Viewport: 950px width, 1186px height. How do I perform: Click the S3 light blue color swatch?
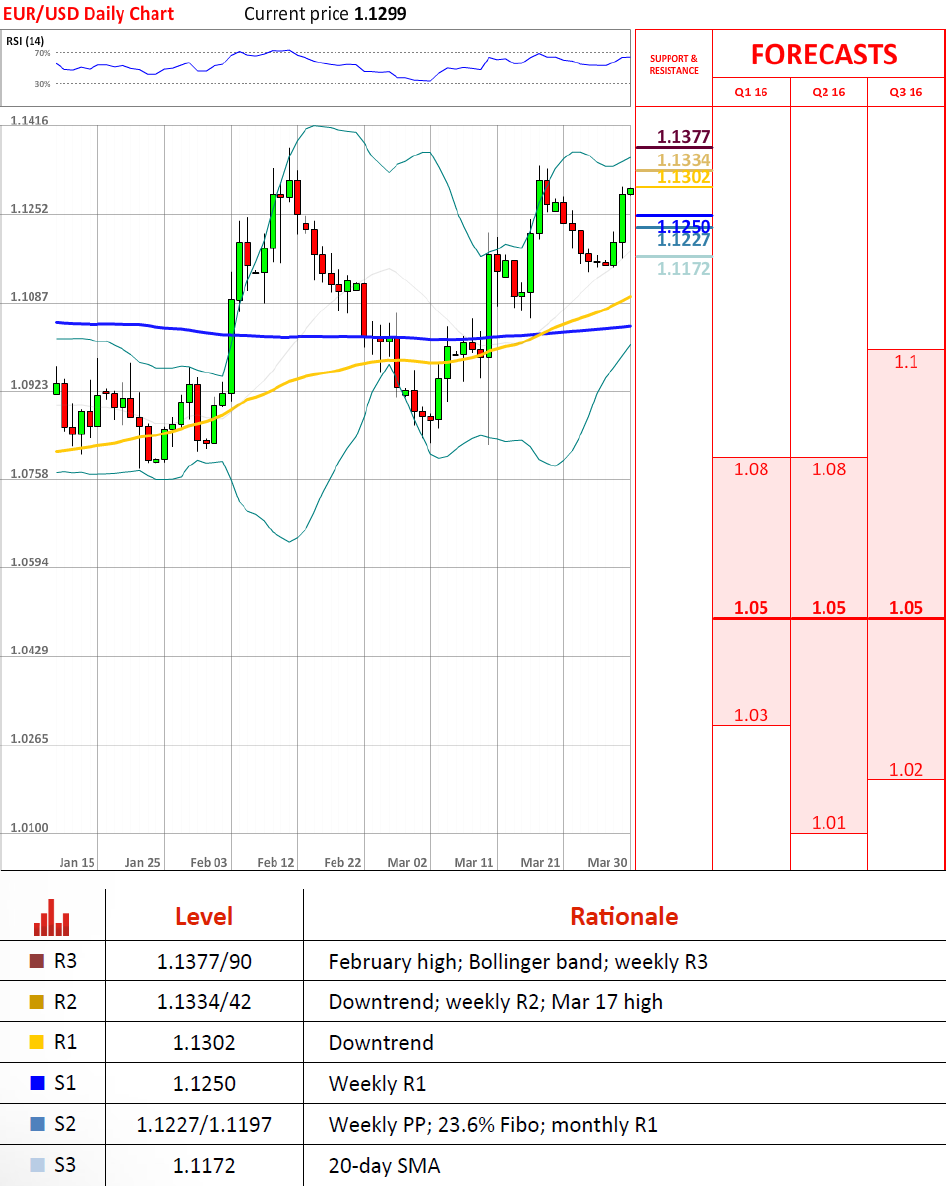pos(36,1165)
